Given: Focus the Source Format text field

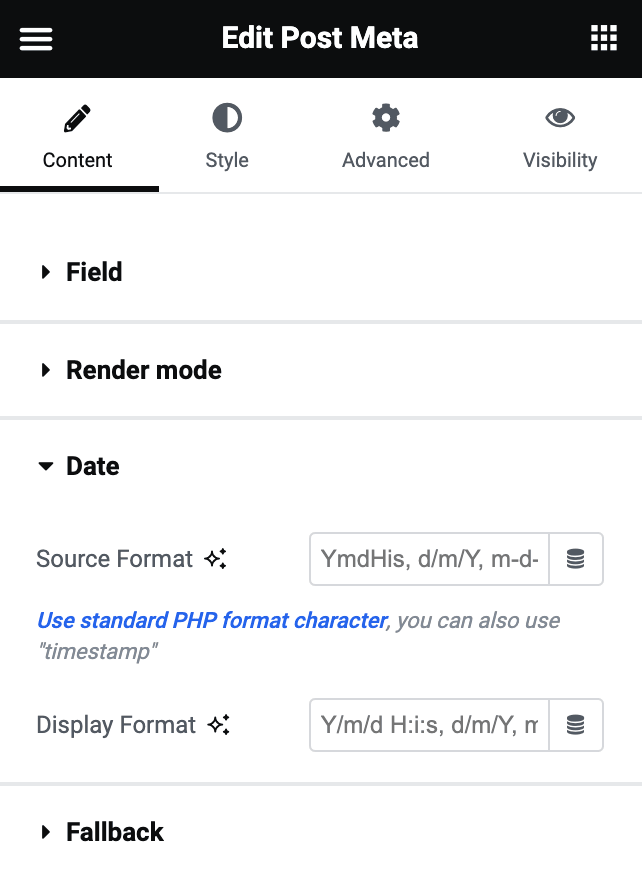Looking at the screenshot, I should click(429, 559).
